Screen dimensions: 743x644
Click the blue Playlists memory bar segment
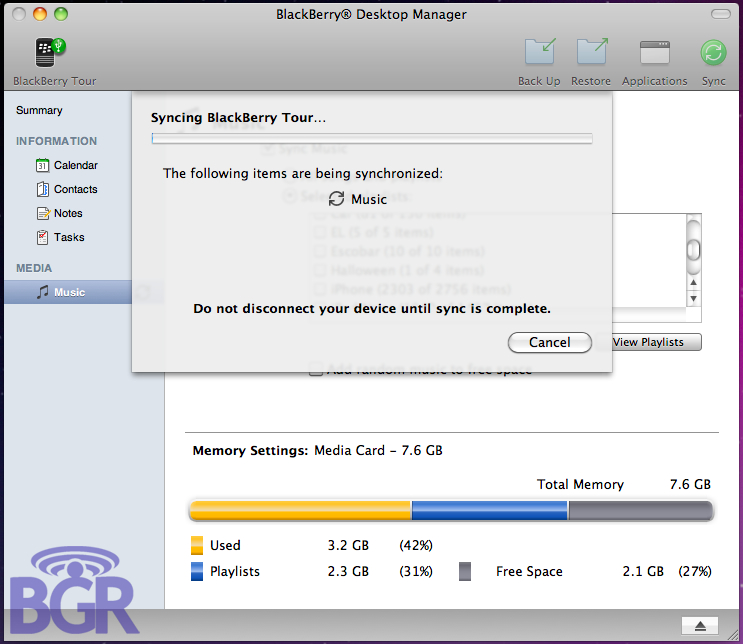[489, 510]
